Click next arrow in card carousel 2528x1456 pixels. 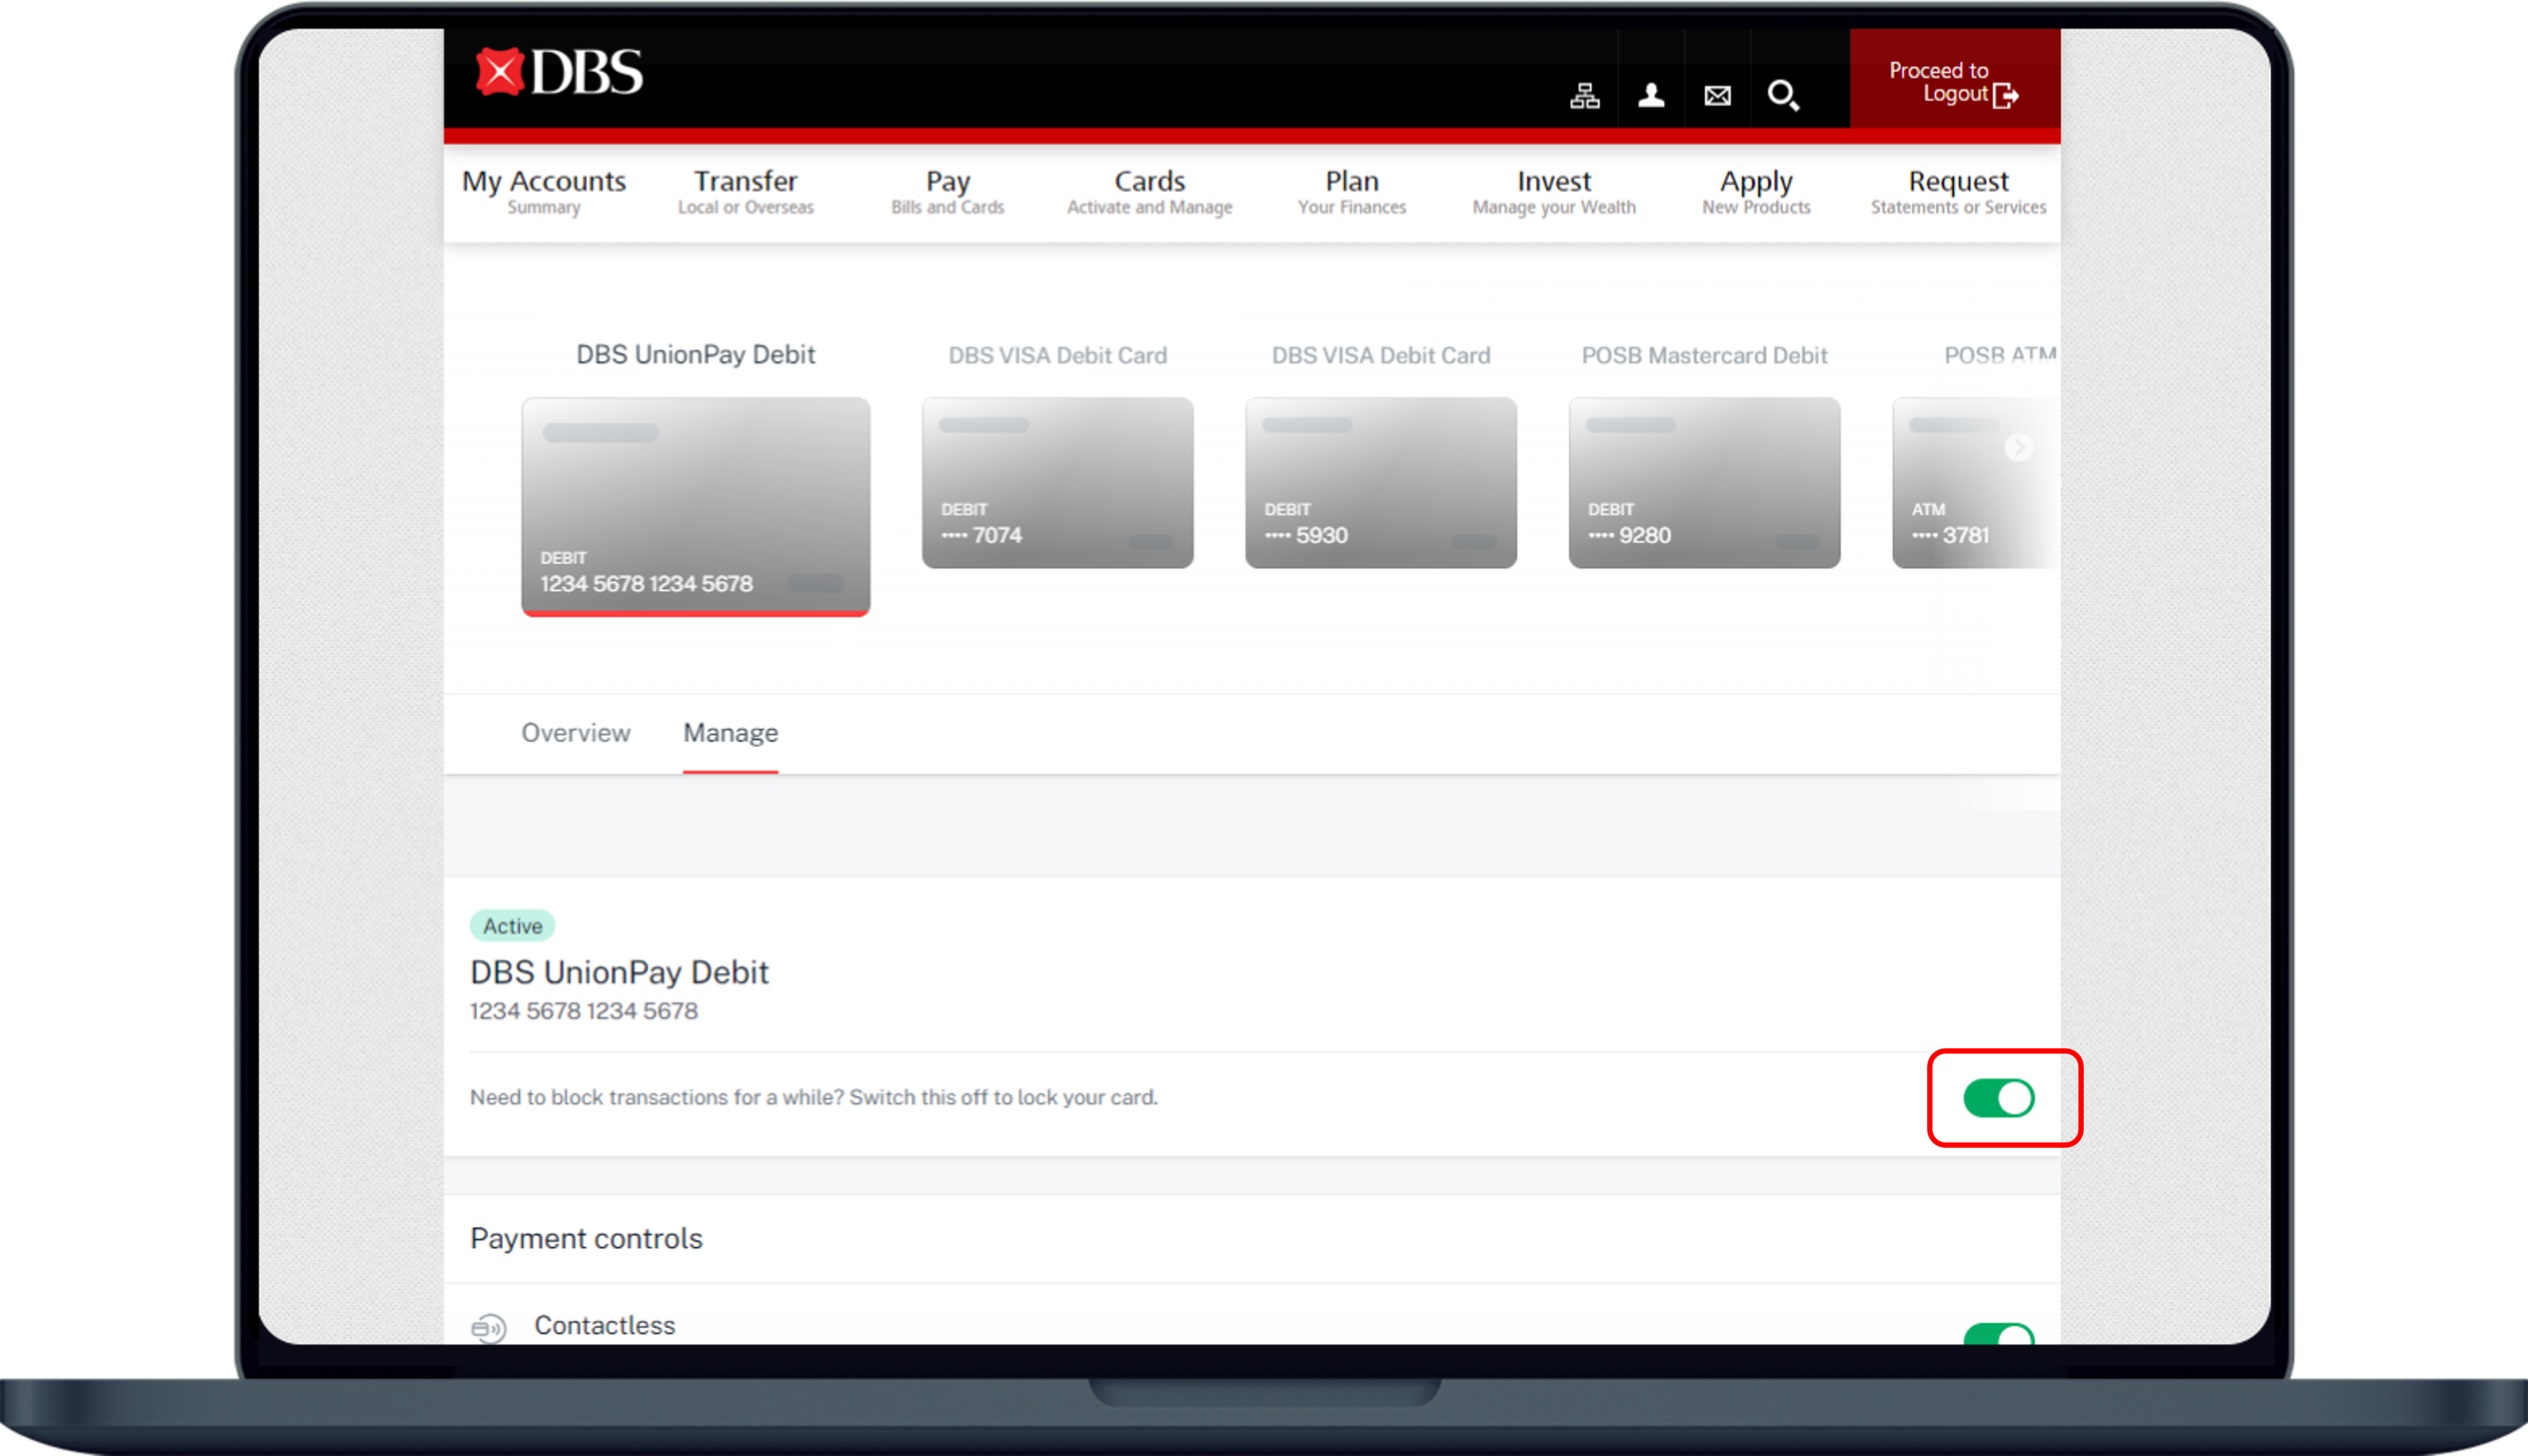[2018, 447]
